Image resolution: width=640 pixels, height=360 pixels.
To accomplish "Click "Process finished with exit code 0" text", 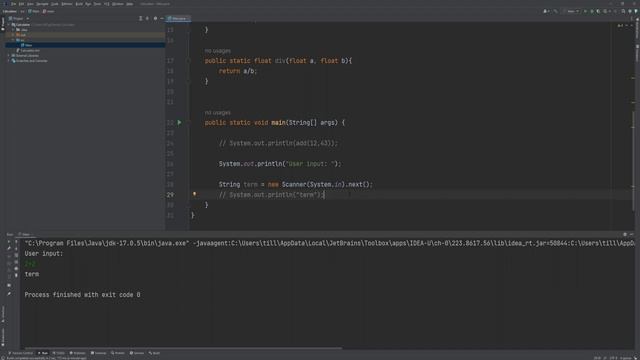I will (82, 295).
